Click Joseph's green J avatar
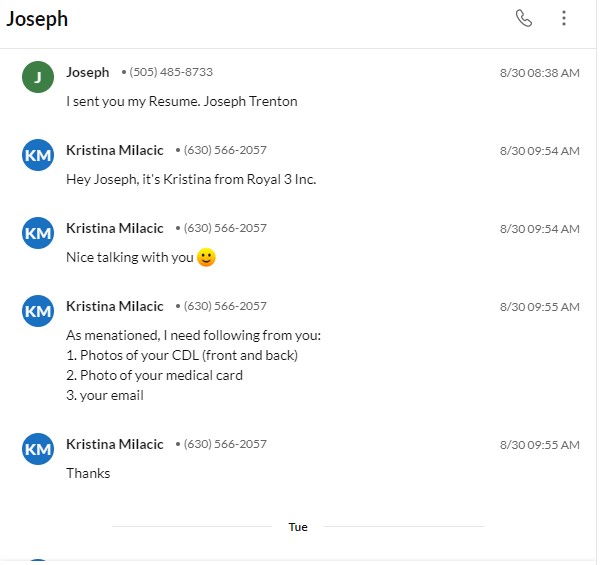The height and width of the screenshot is (565, 604). pyautogui.click(x=37, y=76)
